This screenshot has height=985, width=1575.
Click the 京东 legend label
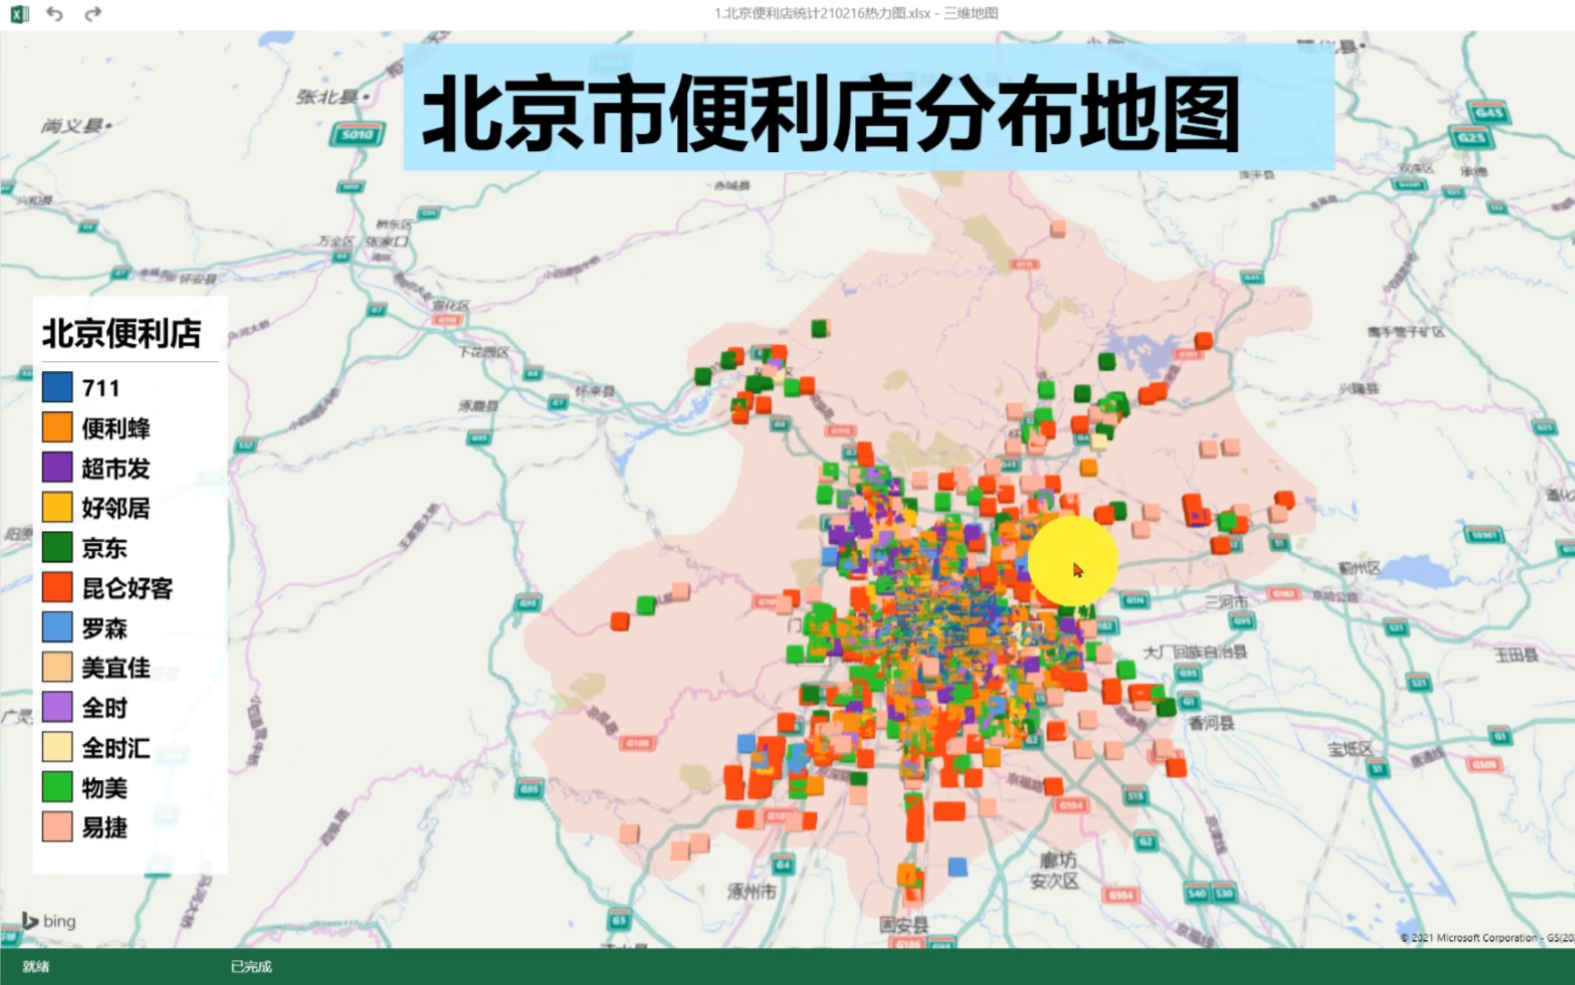click(x=105, y=548)
